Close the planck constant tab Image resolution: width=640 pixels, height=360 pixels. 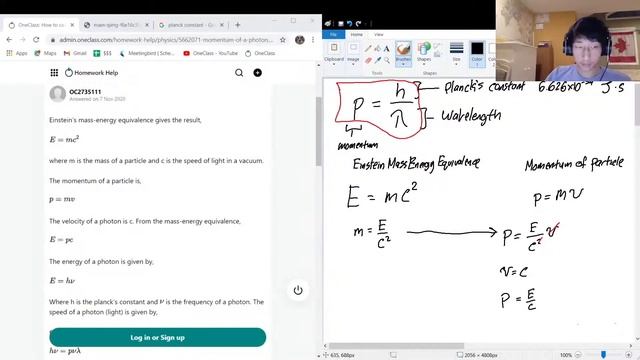[x=222, y=25]
